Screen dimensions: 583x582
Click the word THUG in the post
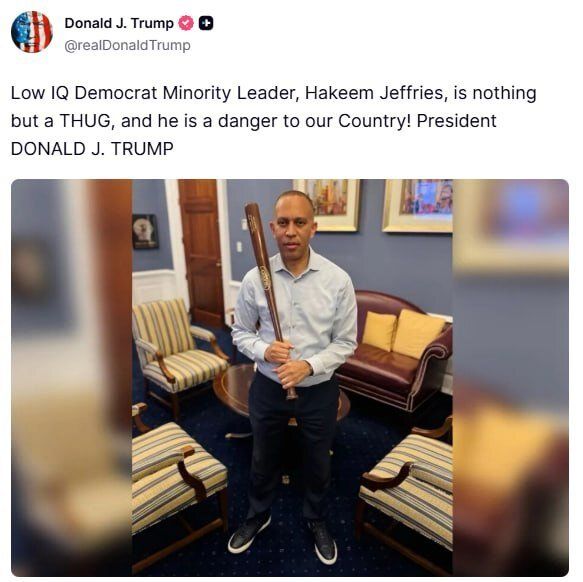[x=85, y=121]
